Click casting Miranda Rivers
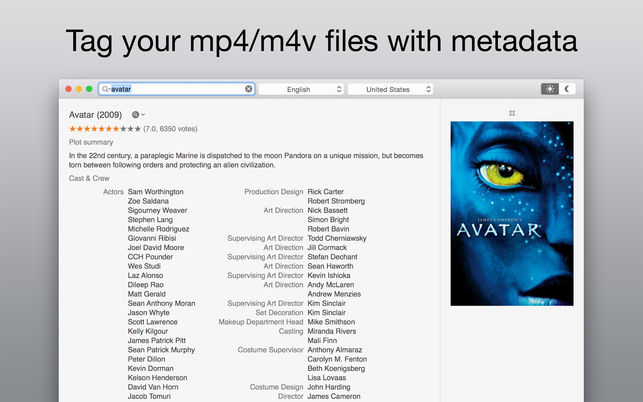Viewport: 643px width, 402px height. [332, 331]
